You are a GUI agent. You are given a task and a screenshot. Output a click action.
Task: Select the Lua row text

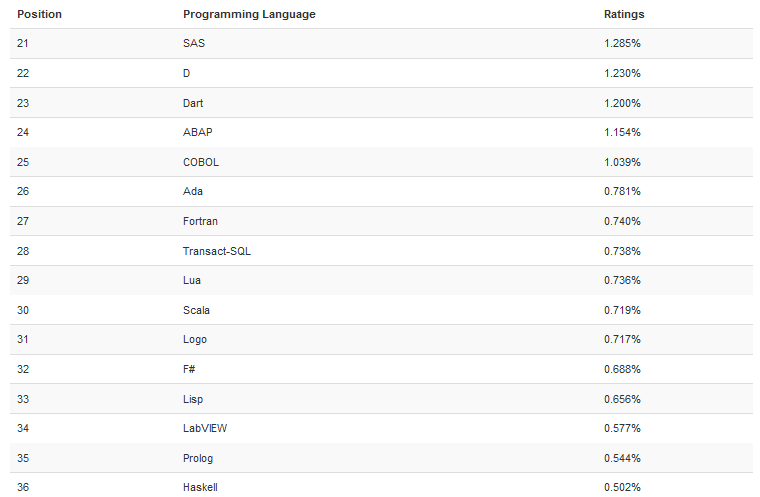[191, 281]
